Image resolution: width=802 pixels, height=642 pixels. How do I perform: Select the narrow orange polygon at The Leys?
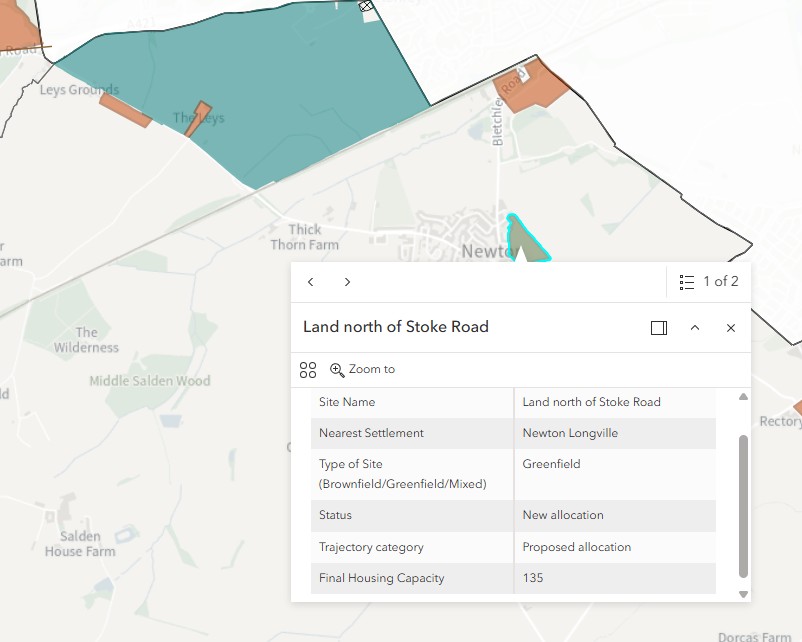[198, 119]
